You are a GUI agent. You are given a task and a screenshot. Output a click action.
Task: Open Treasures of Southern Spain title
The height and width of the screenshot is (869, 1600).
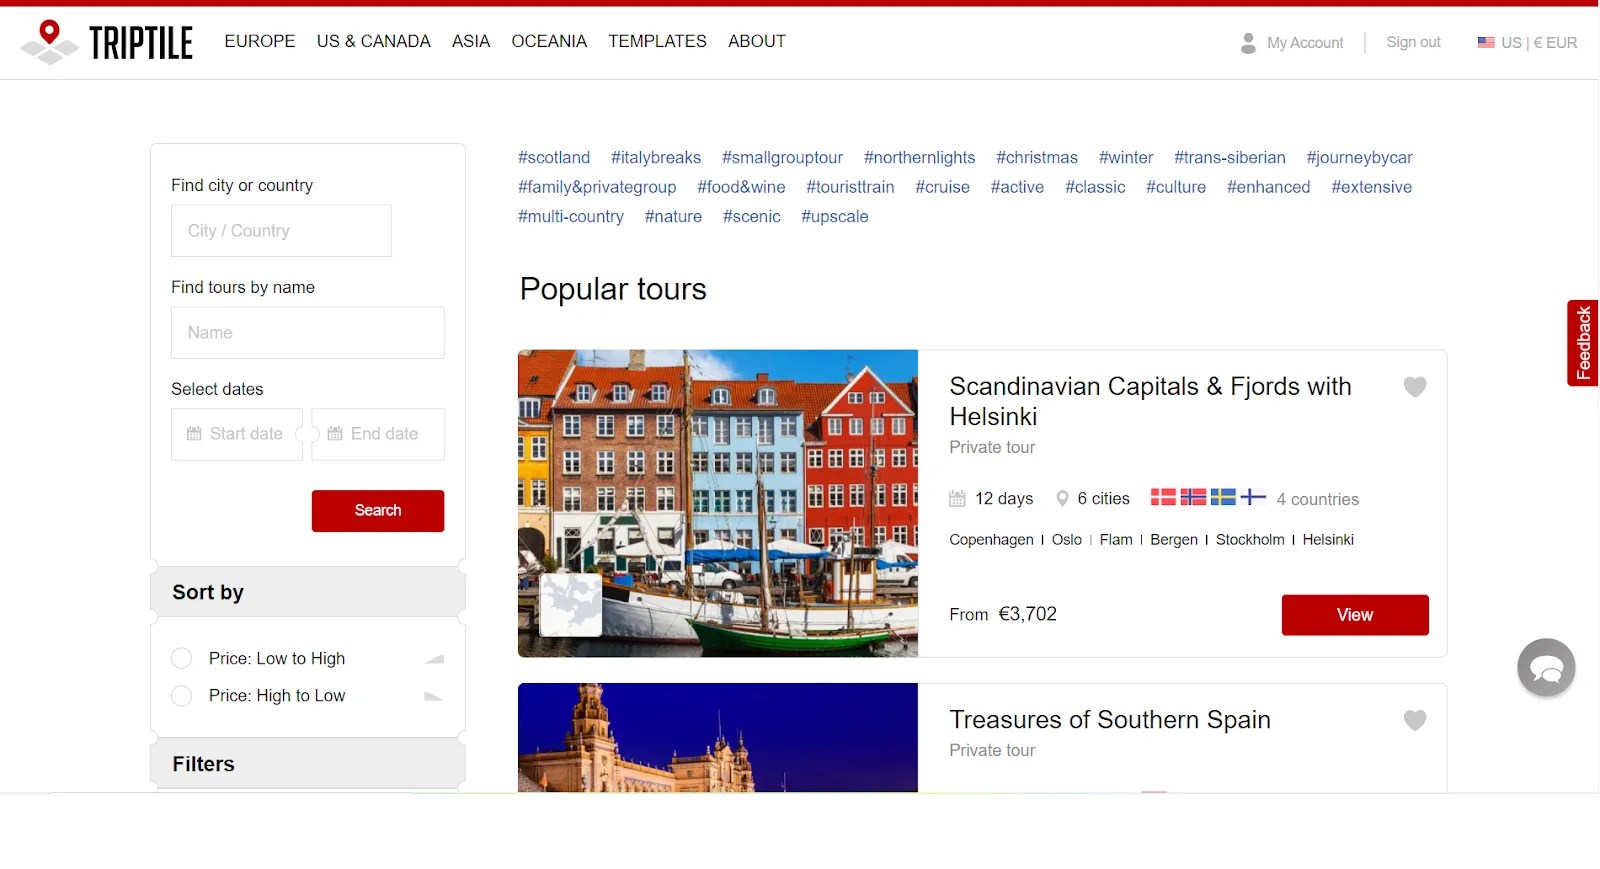(x=1110, y=720)
